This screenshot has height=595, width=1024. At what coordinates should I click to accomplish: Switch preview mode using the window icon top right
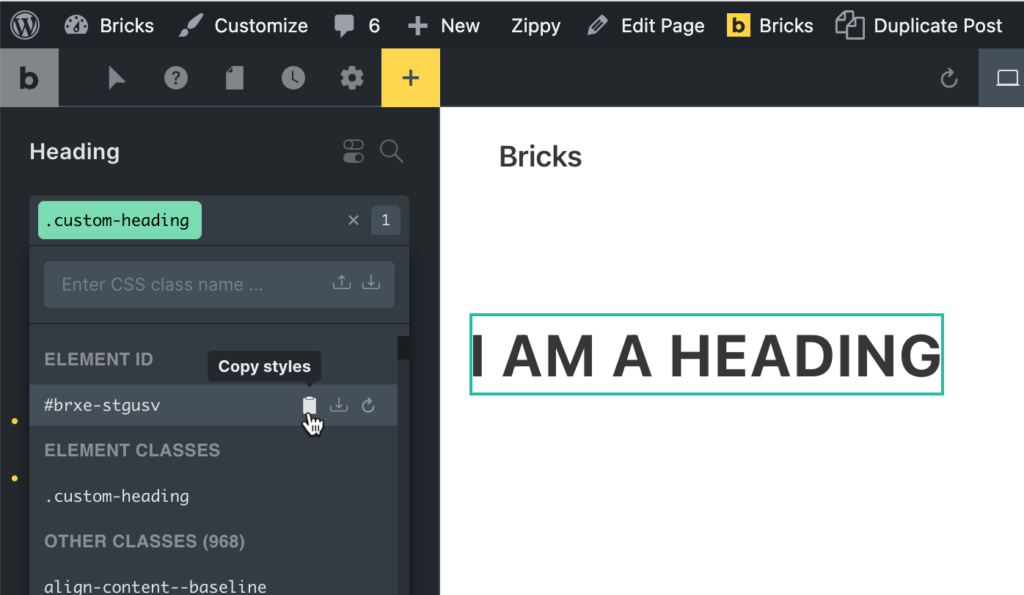tap(1008, 77)
